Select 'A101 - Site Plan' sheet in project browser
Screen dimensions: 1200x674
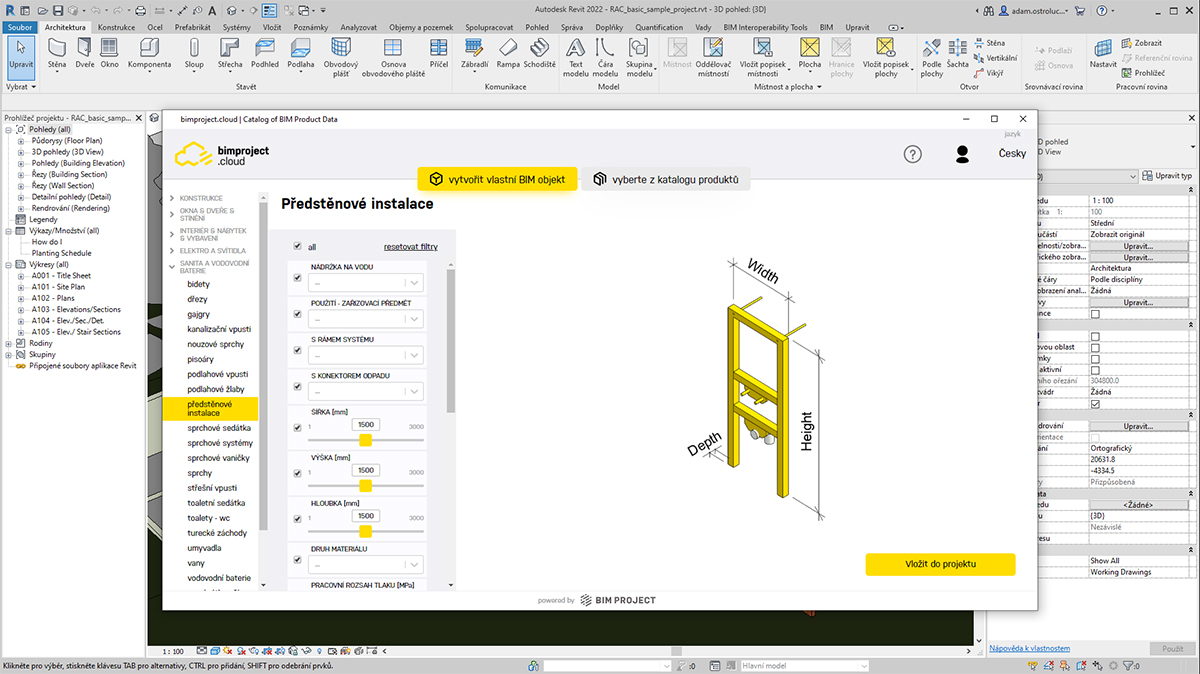[x=59, y=287]
